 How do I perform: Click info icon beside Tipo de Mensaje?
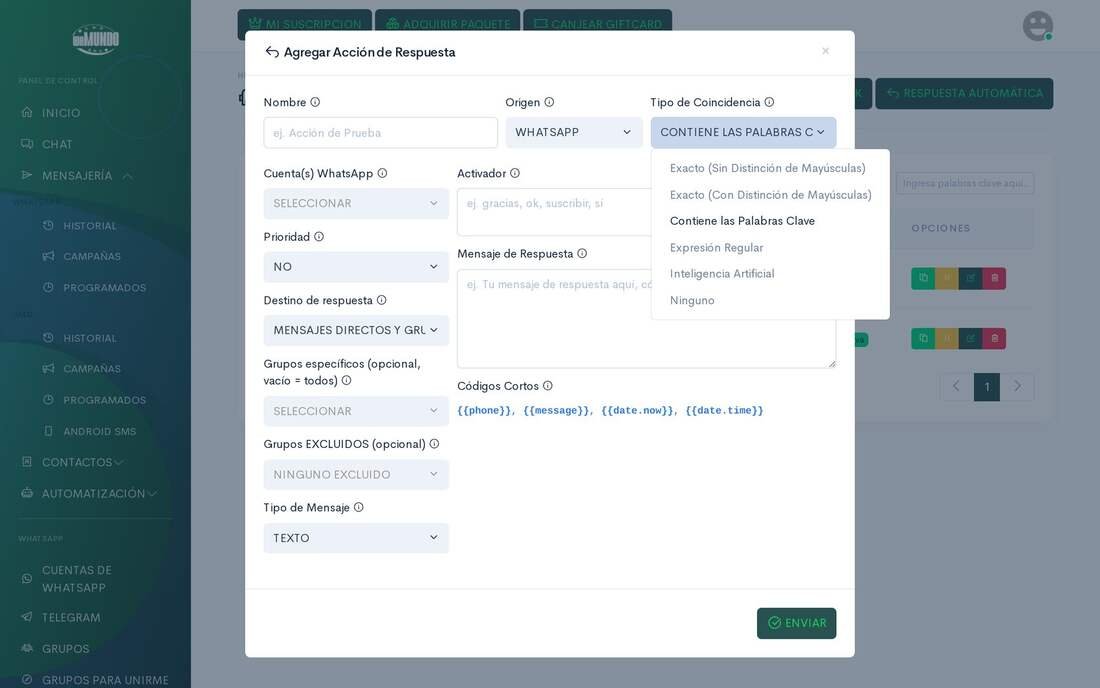tap(358, 506)
